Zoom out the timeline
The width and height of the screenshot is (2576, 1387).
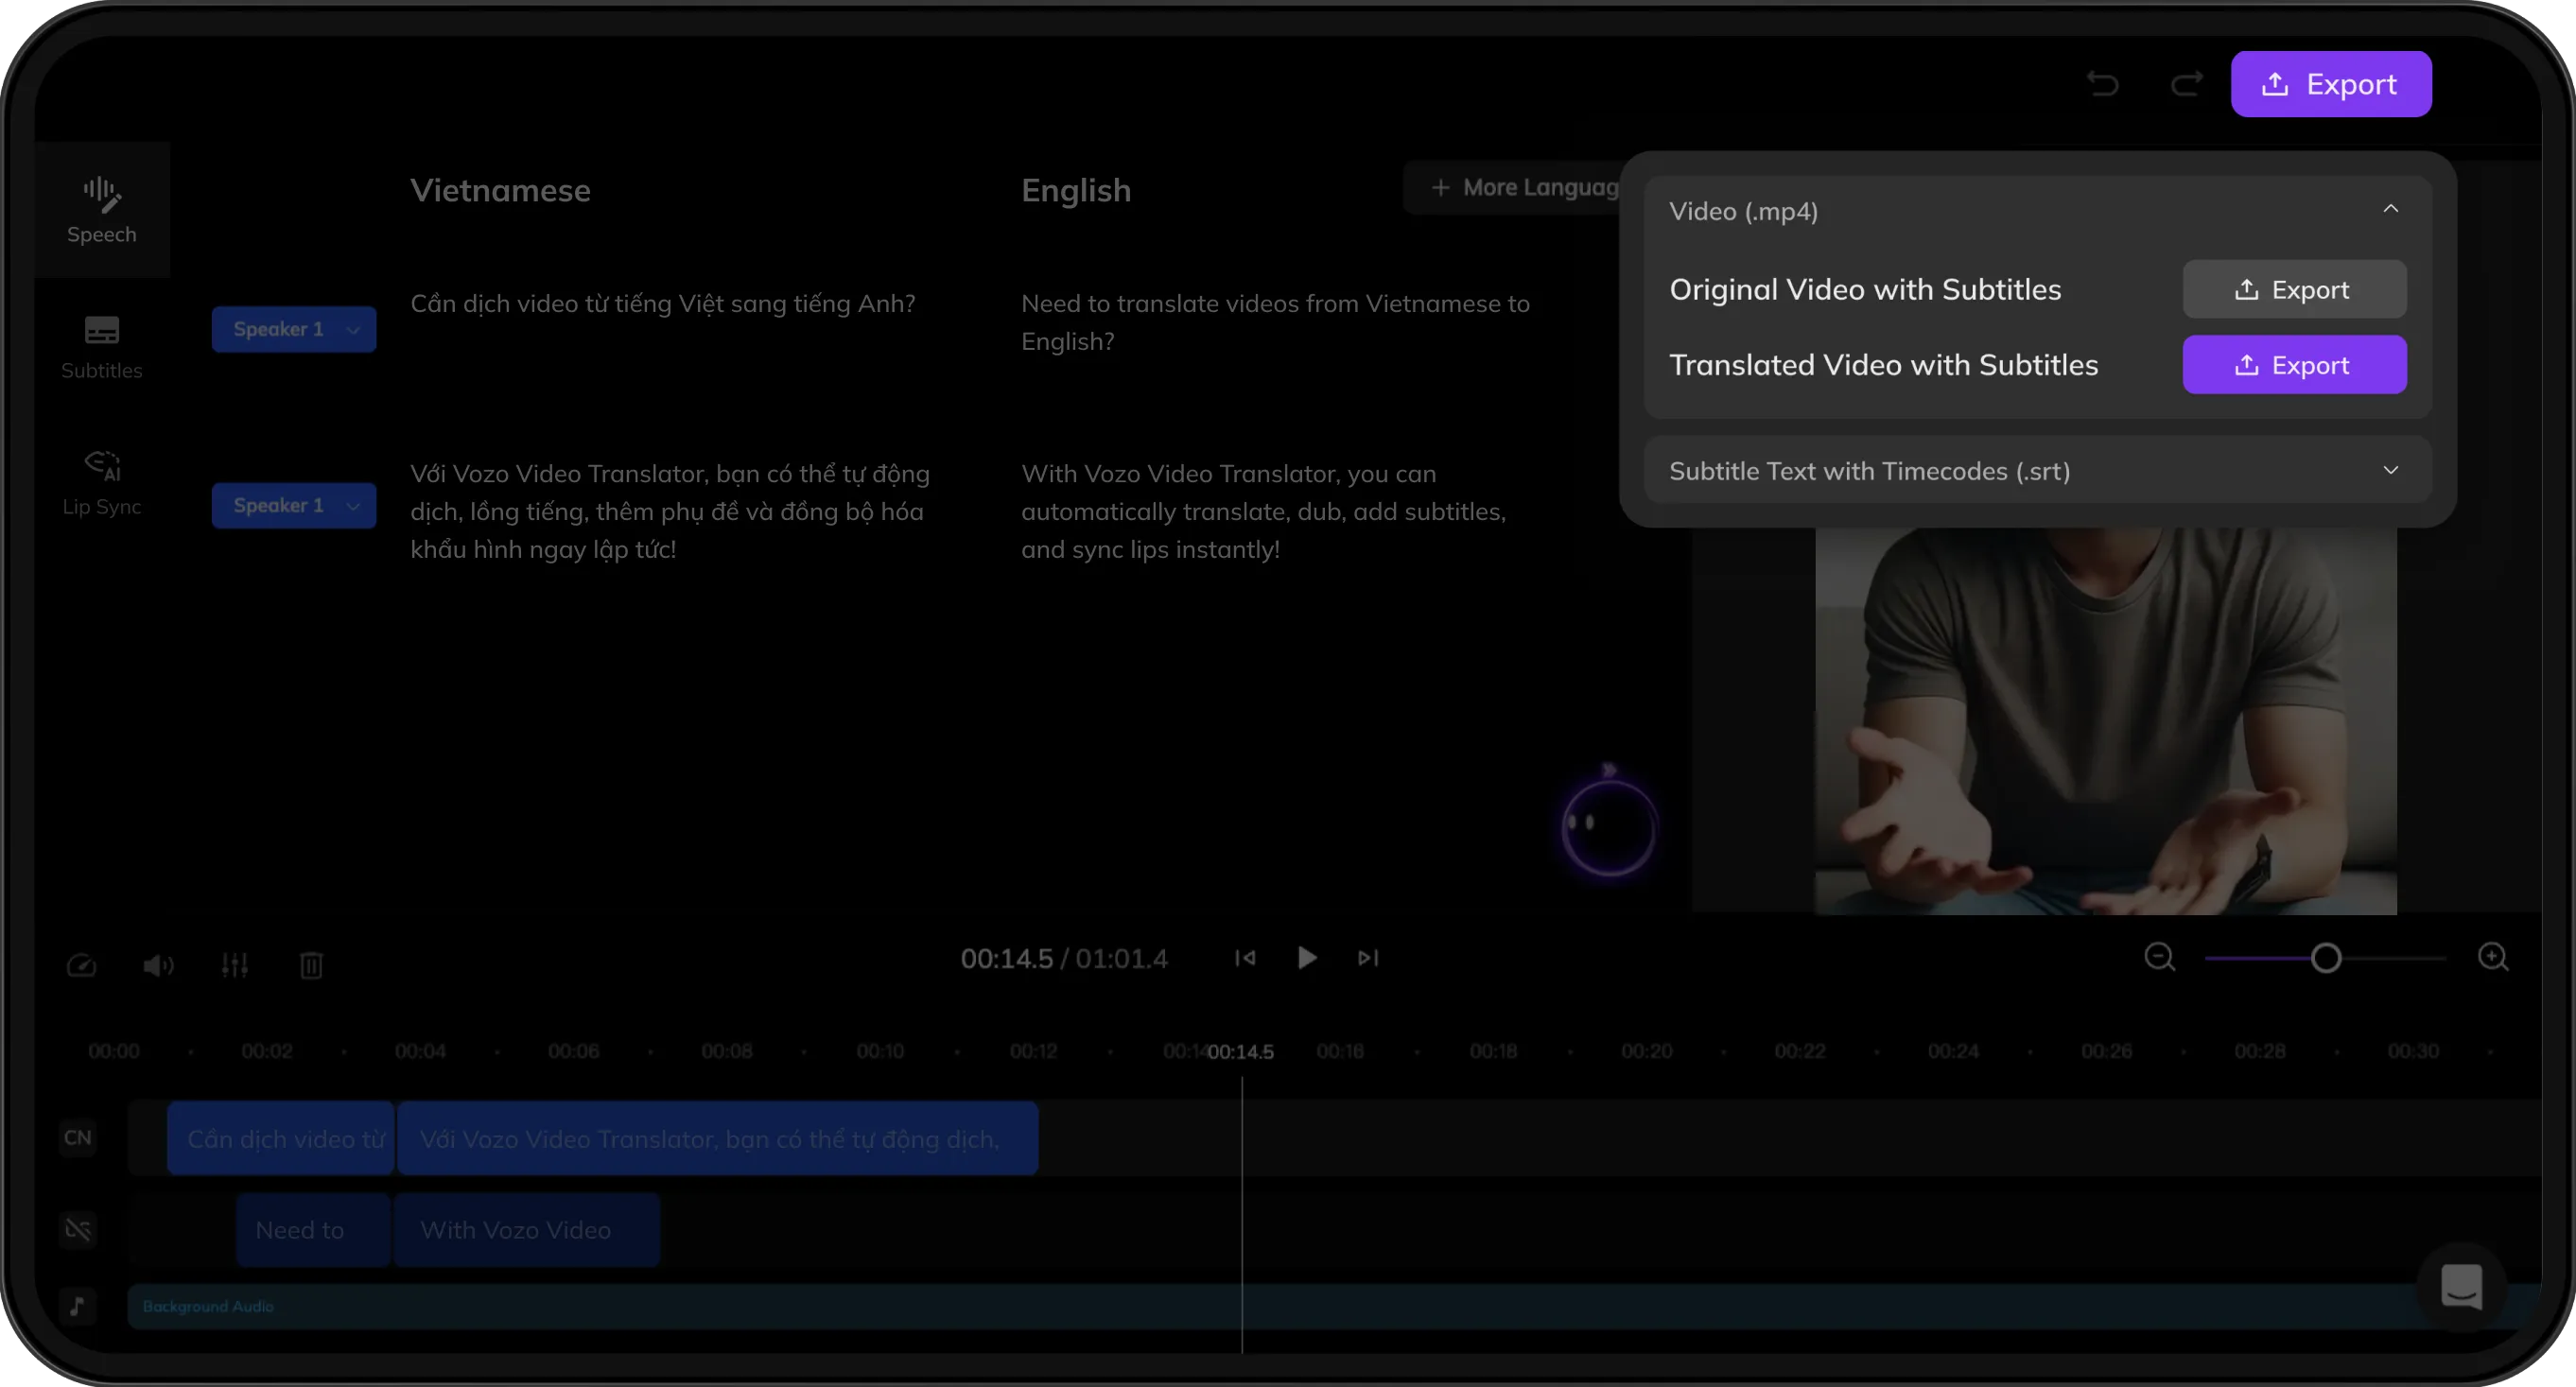pos(2160,958)
